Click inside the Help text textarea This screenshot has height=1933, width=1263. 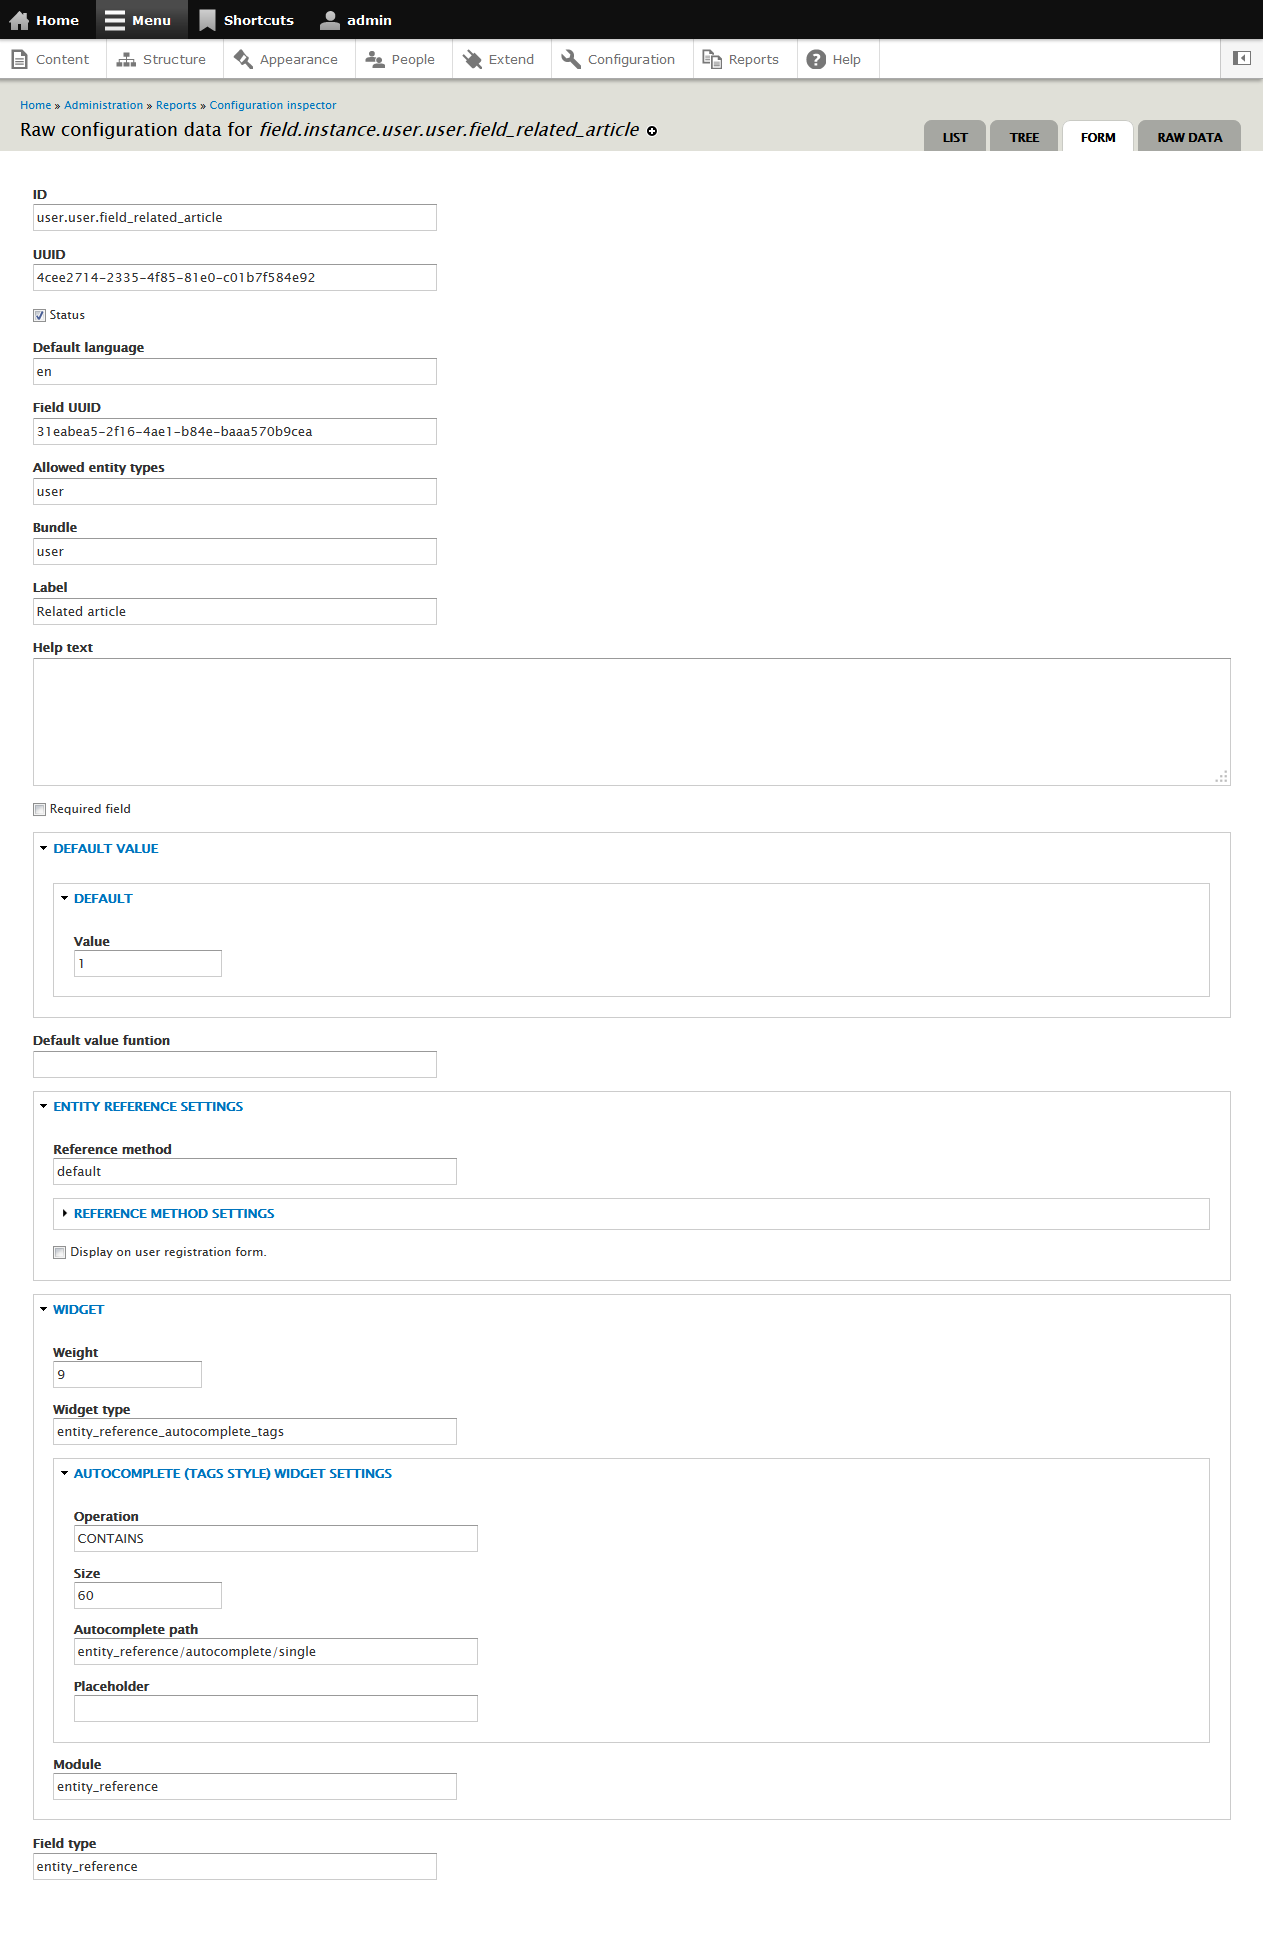630,720
